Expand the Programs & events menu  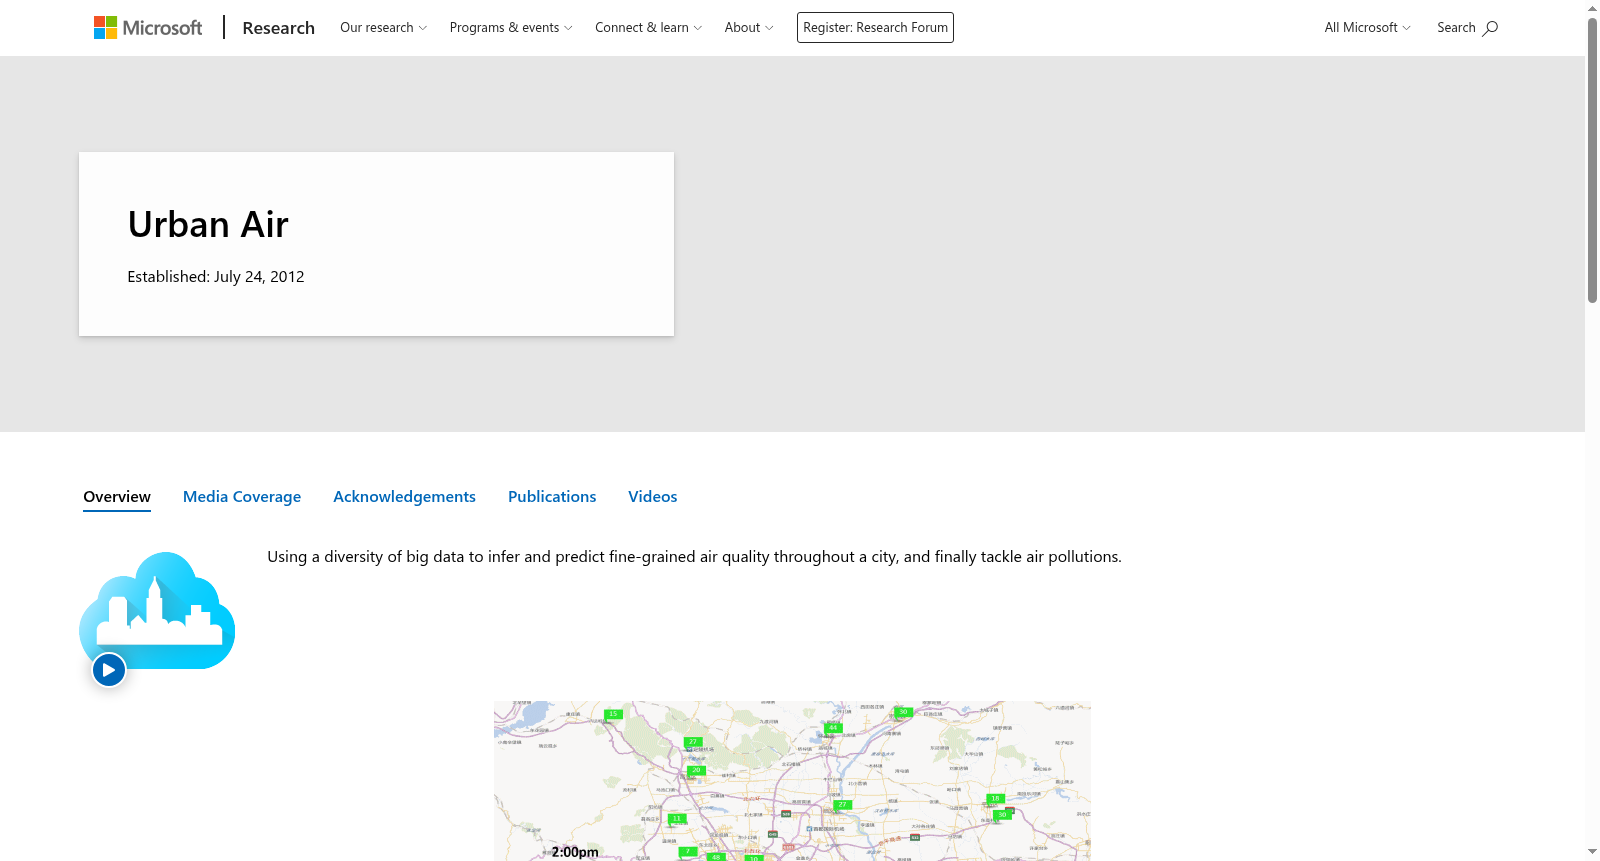click(x=511, y=28)
